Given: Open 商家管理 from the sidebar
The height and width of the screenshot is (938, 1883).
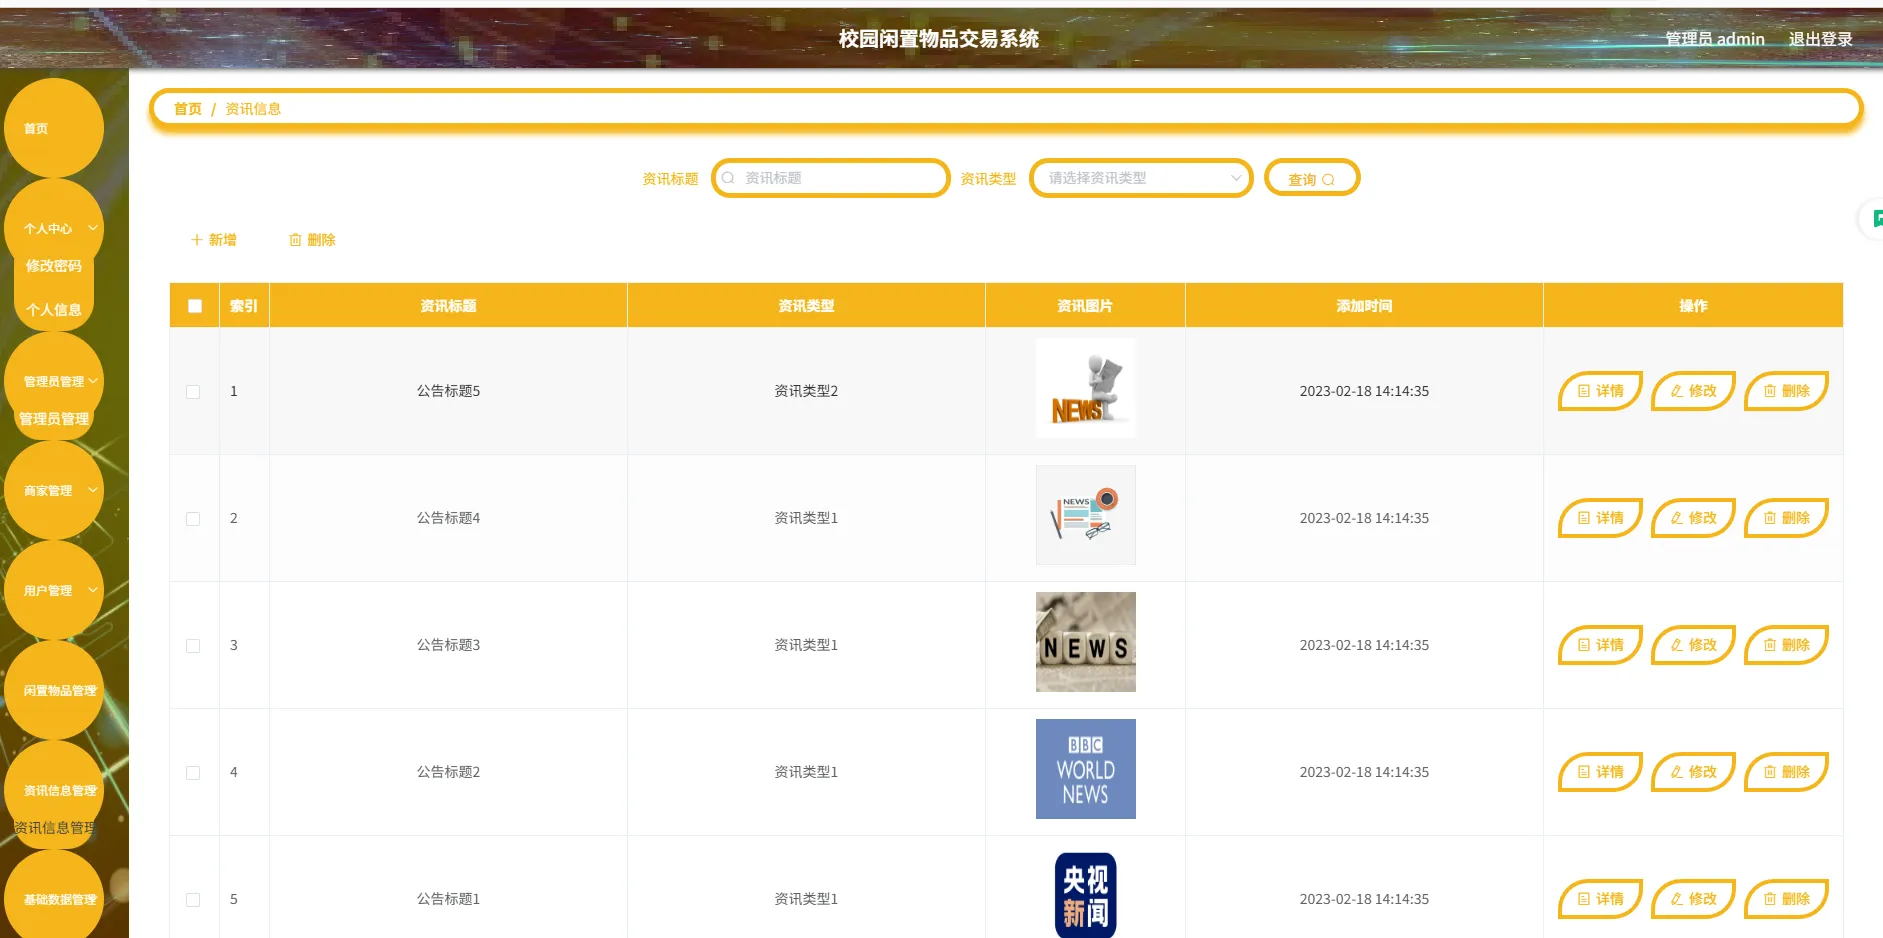Looking at the screenshot, I should [46, 490].
